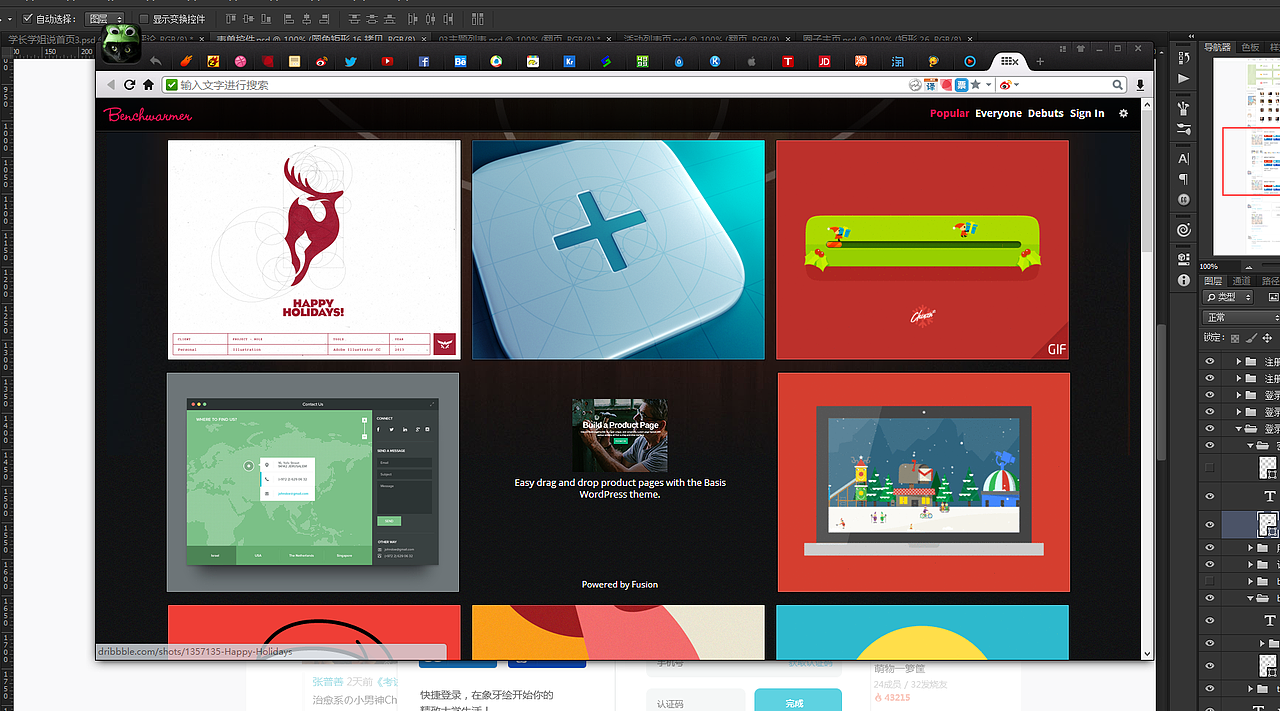This screenshot has width=1280, height=711.
Task: Switch to the 通道 tab
Action: [1241, 281]
